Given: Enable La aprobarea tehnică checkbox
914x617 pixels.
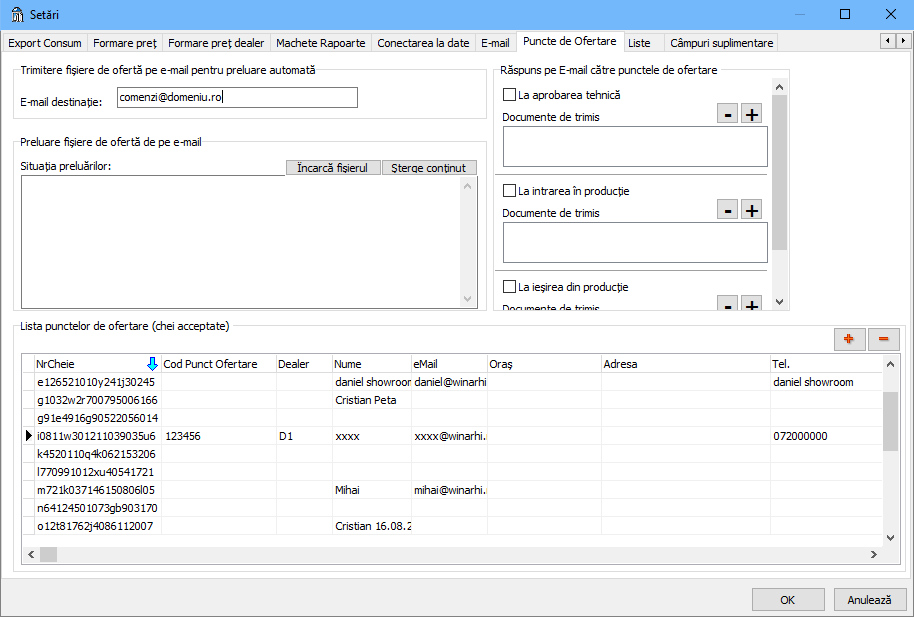Looking at the screenshot, I should pos(509,95).
